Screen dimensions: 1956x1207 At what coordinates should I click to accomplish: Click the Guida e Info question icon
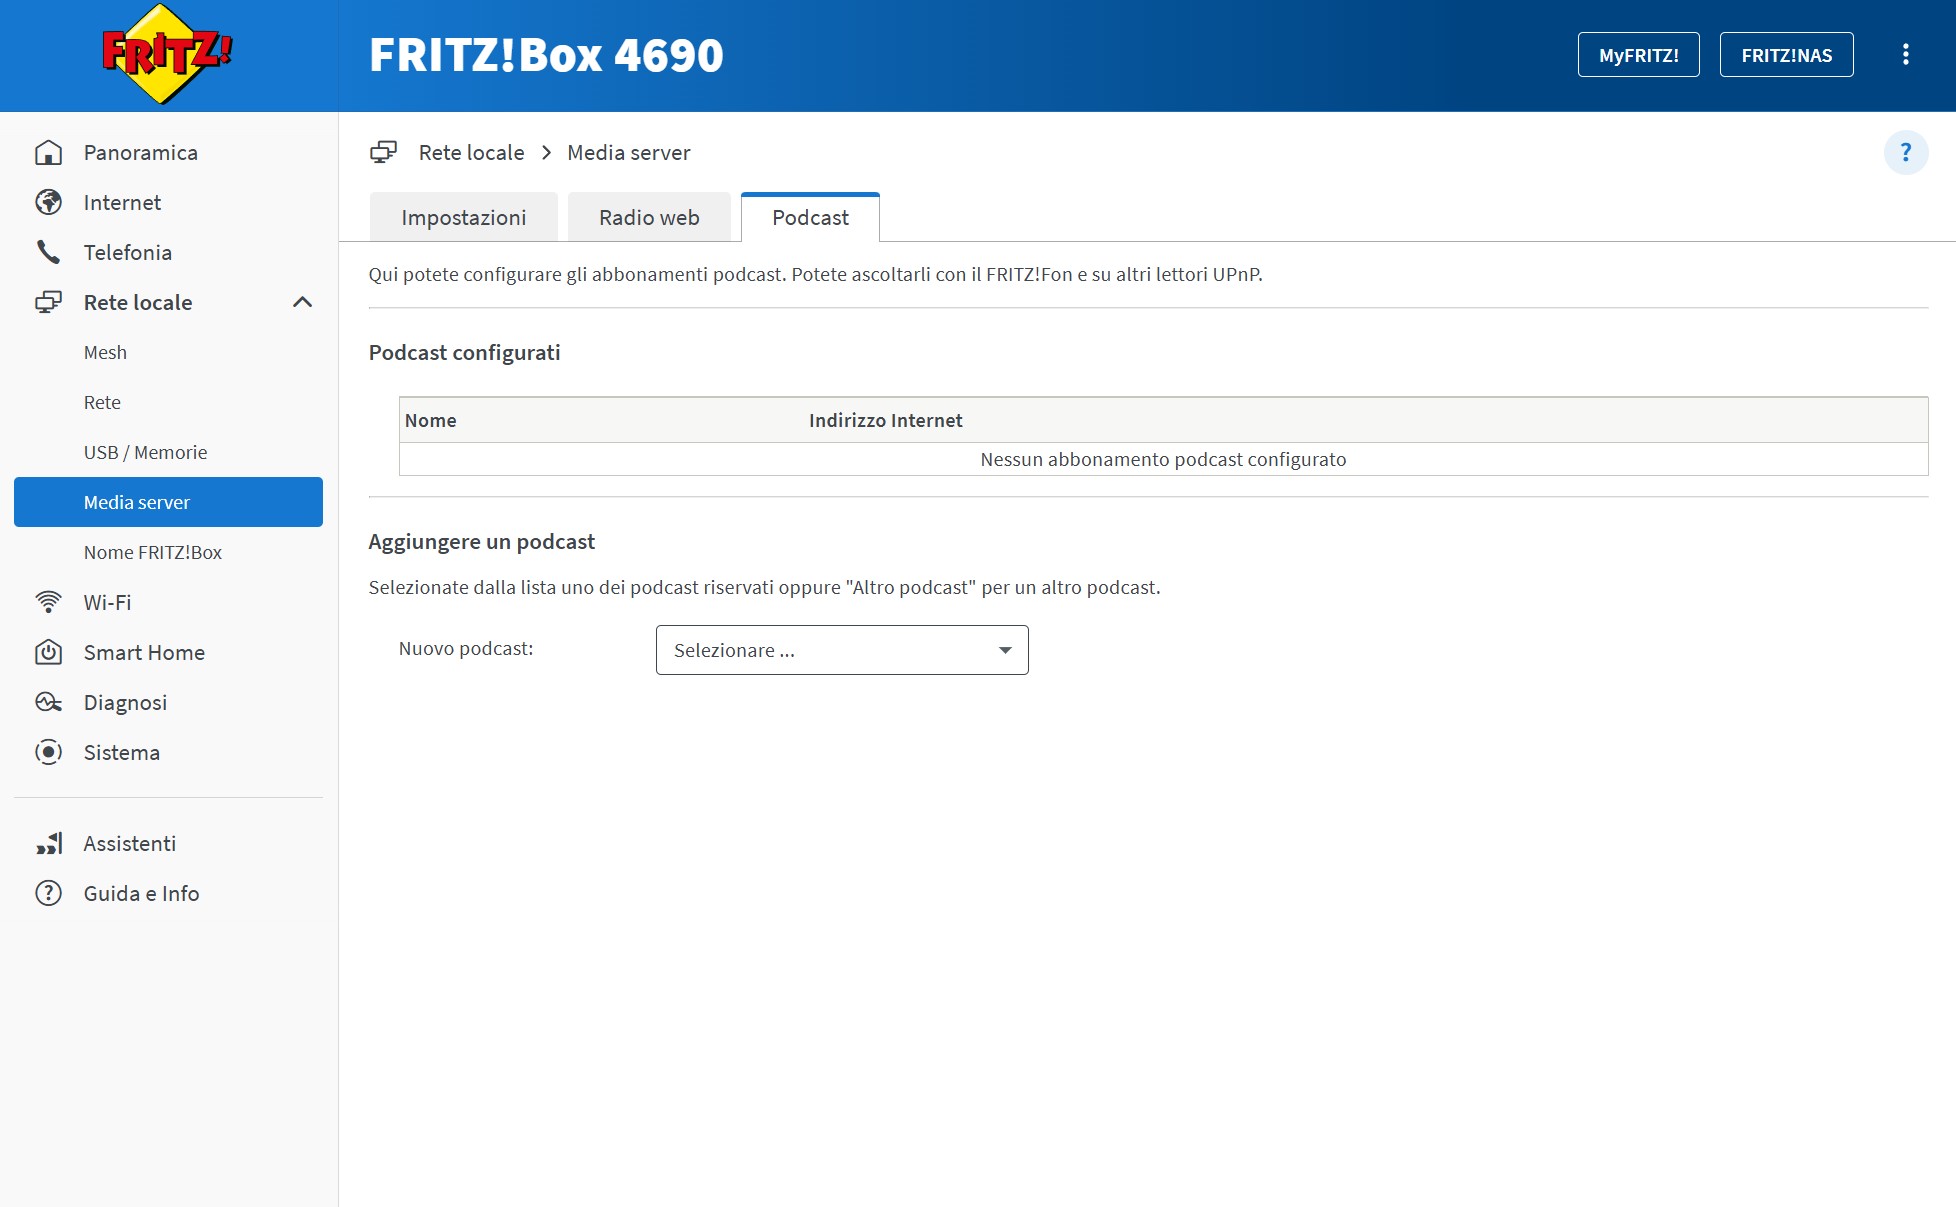tap(48, 893)
